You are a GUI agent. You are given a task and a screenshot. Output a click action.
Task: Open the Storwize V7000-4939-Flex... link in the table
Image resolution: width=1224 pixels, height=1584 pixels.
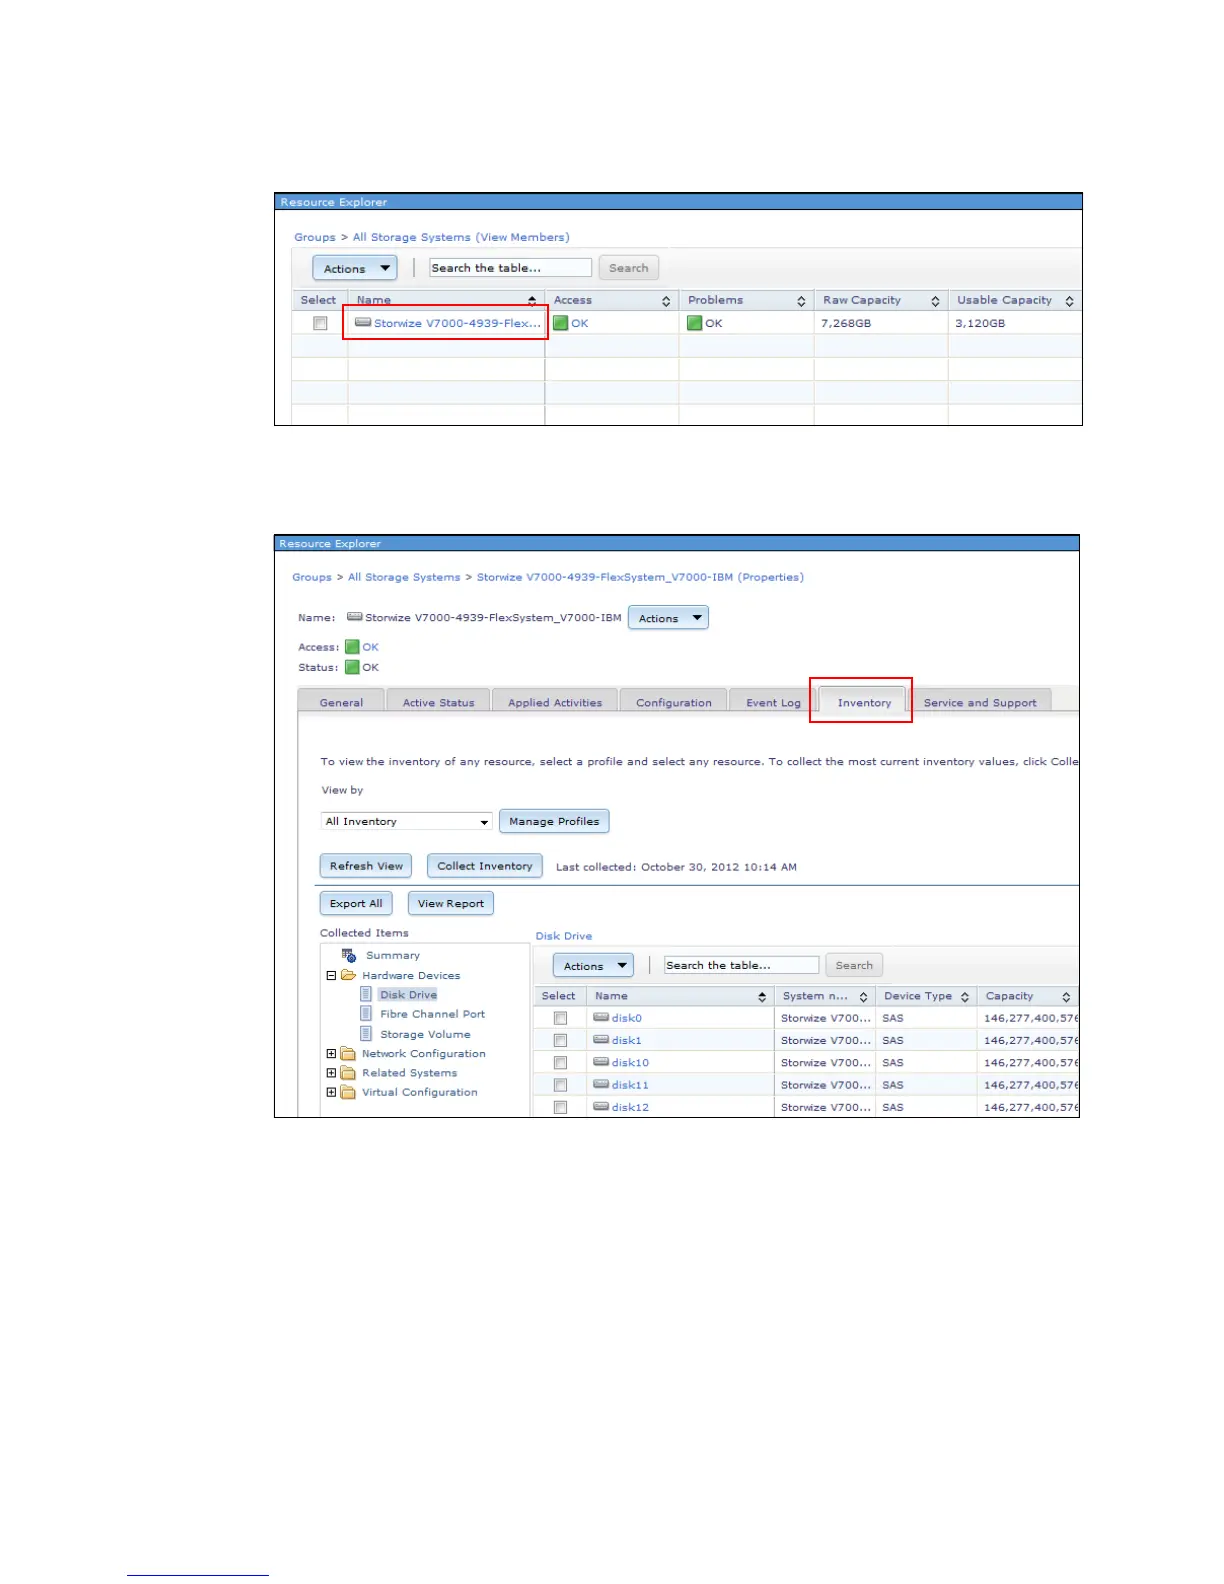(457, 323)
